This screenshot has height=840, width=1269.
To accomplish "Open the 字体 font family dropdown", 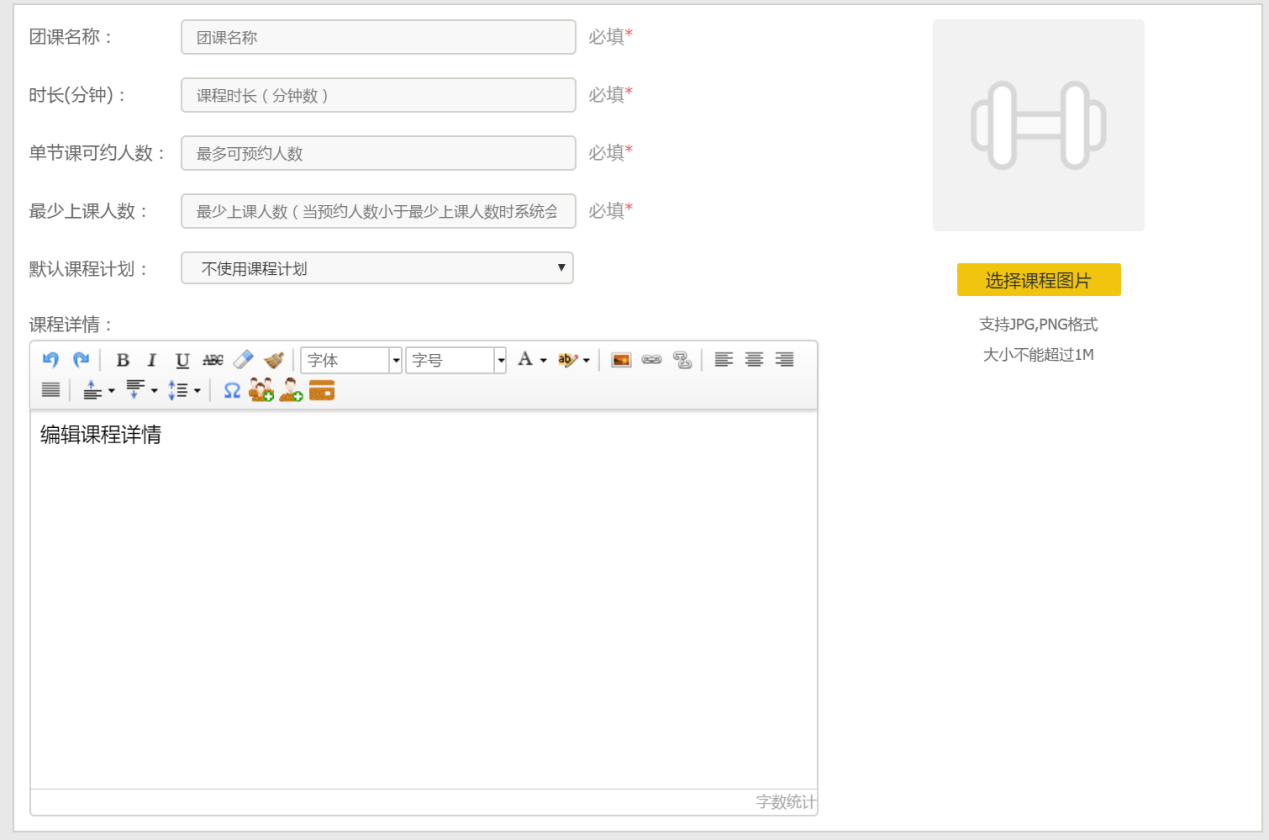I will 351,360.
